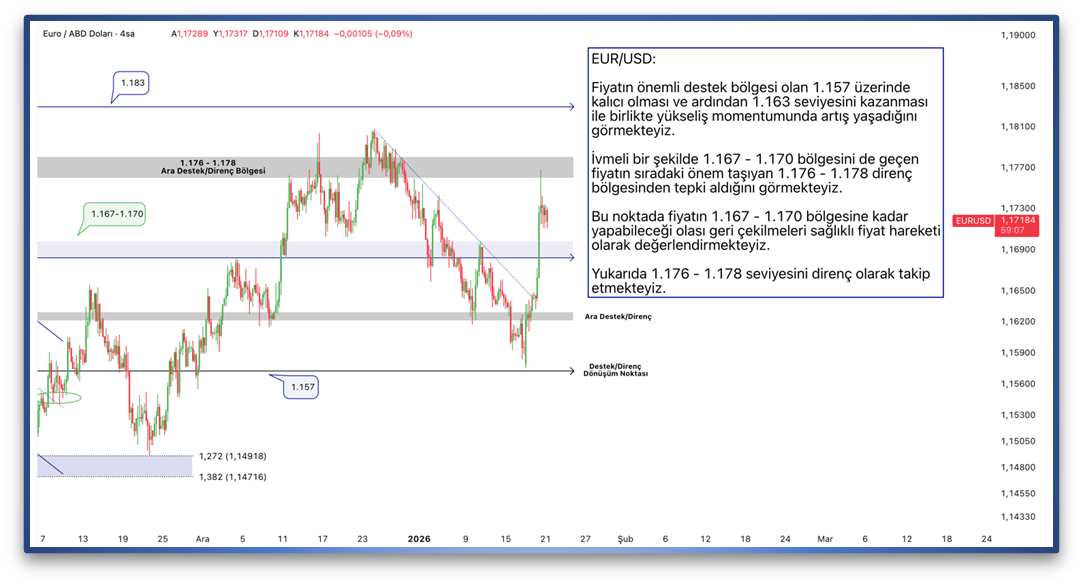This screenshot has width=1083, height=585.
Task: Select the Şub month marker on time axis
Action: point(625,538)
